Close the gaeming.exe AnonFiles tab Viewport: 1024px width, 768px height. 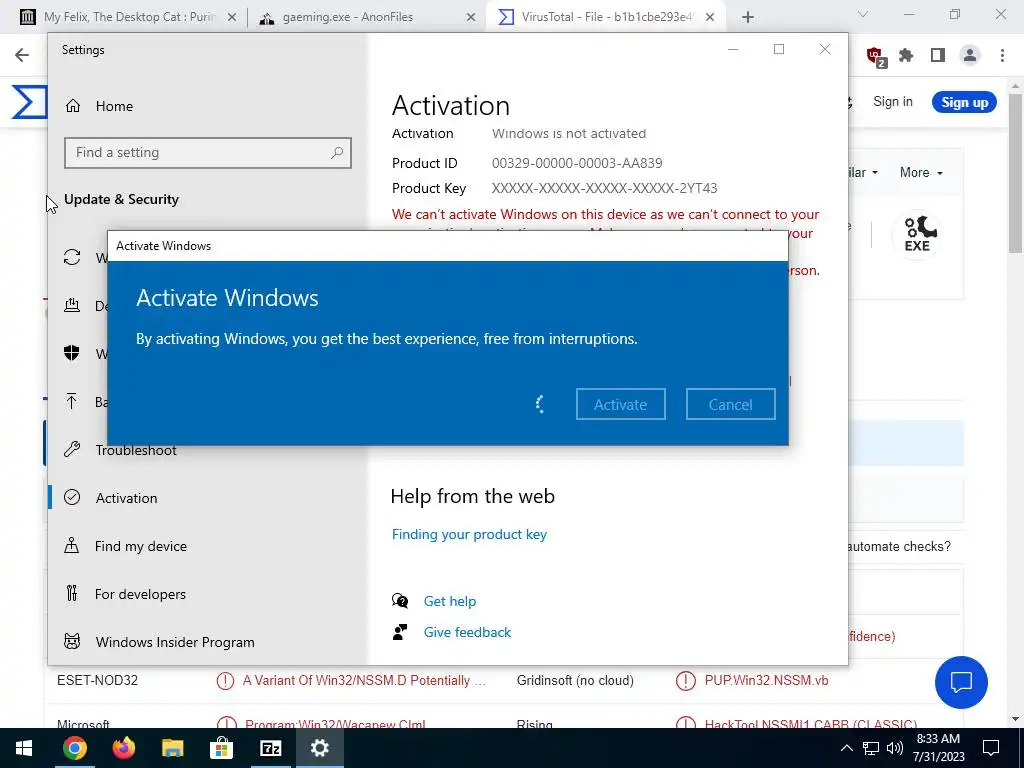(x=471, y=18)
